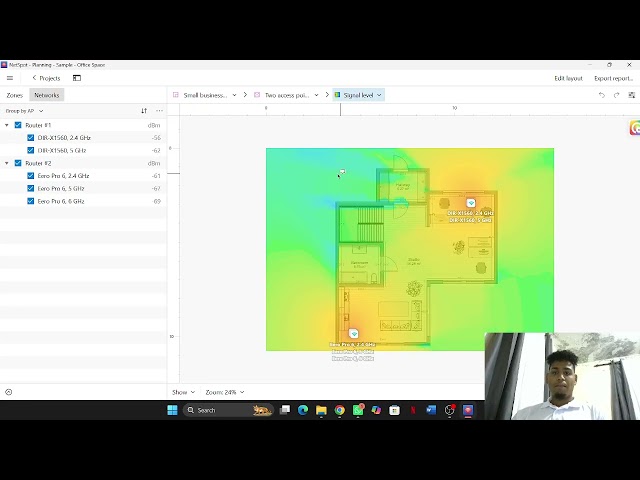Open the Windows Start menu
The image size is (640, 480).
point(172,410)
